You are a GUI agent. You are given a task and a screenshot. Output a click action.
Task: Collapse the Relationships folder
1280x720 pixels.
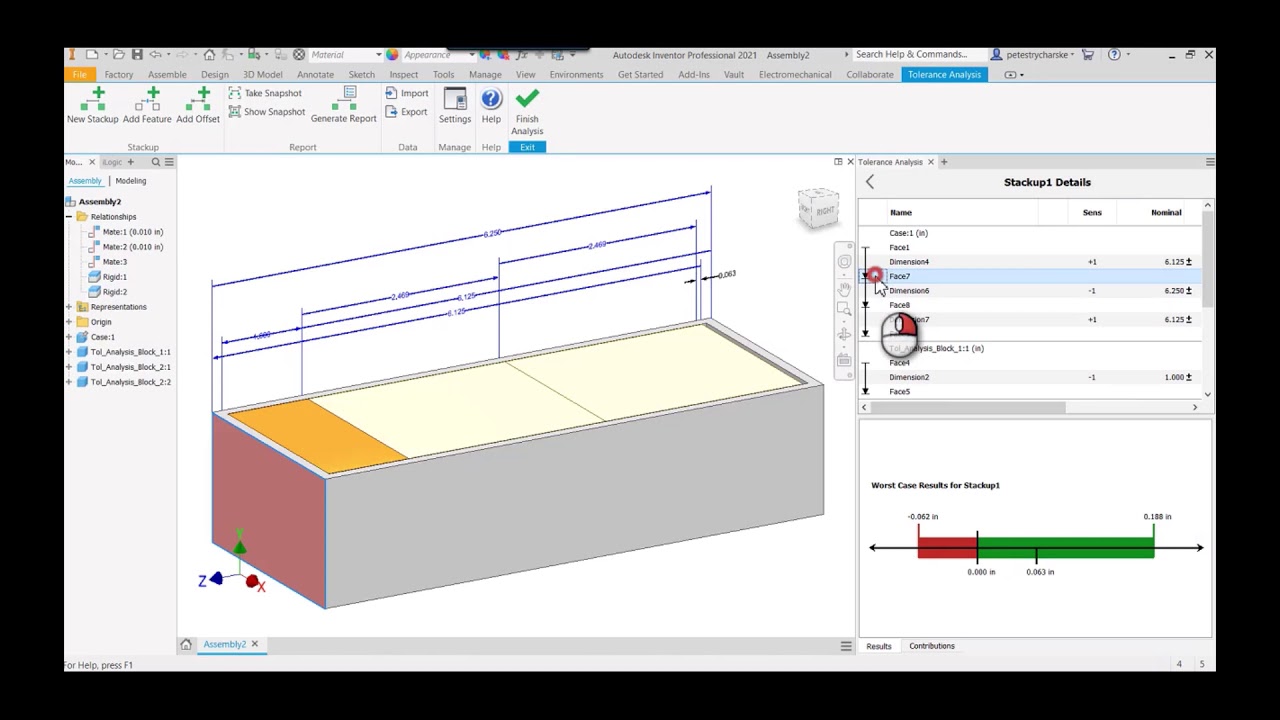click(69, 217)
